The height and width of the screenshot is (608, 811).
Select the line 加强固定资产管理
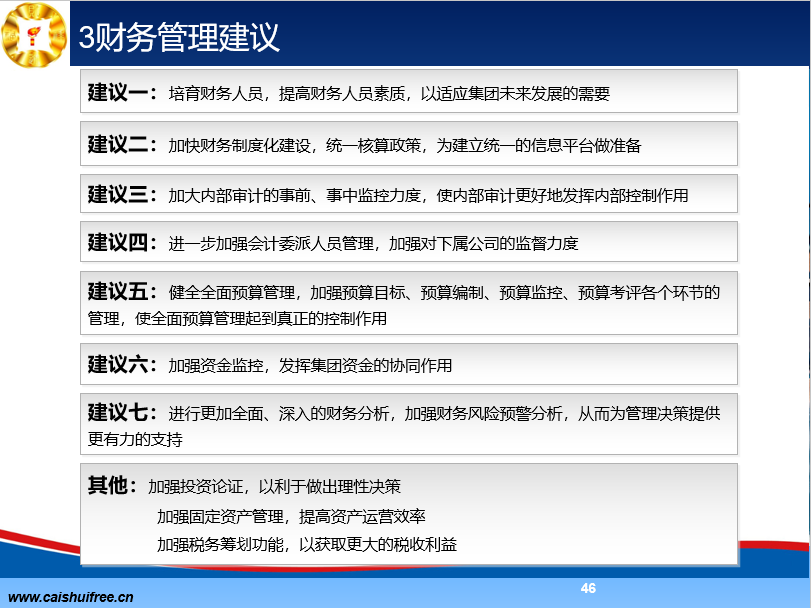tap(291, 516)
